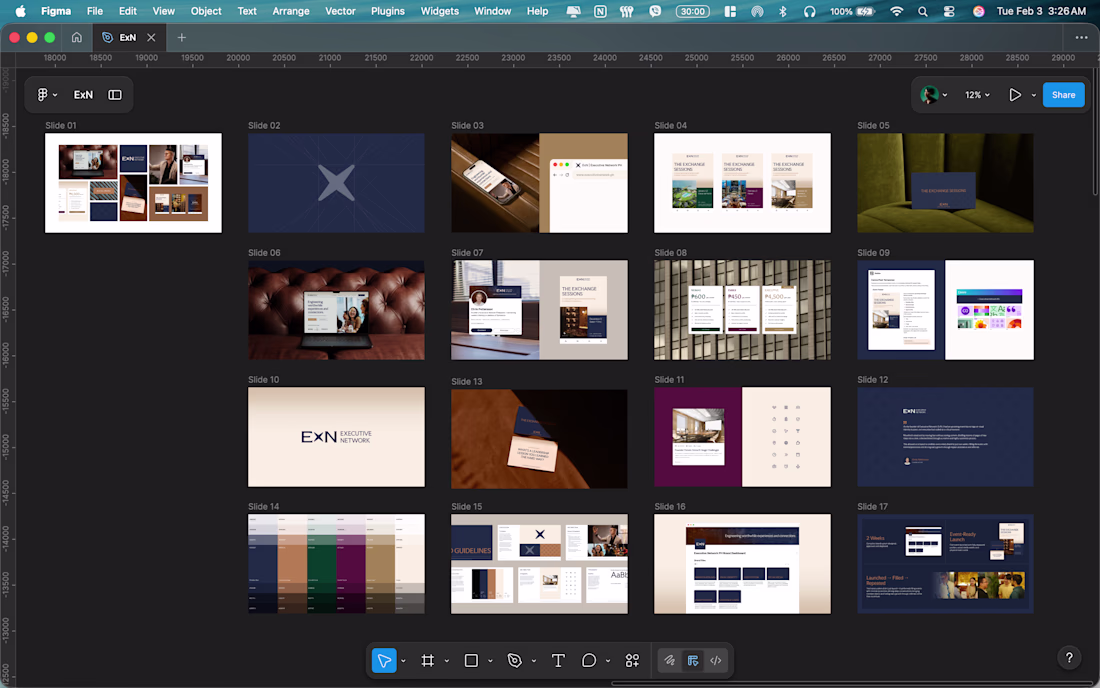Select the Comment tool

click(589, 661)
